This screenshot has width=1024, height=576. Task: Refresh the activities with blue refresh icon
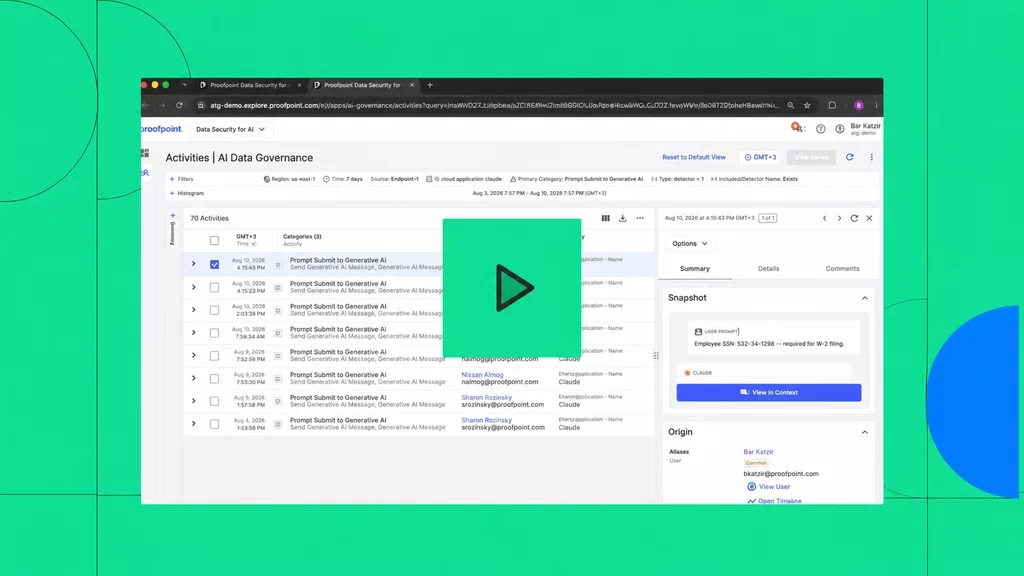tap(850, 157)
